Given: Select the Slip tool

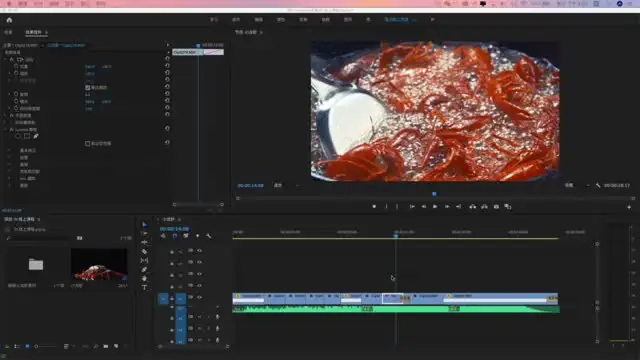Looking at the screenshot, I should click(144, 260).
